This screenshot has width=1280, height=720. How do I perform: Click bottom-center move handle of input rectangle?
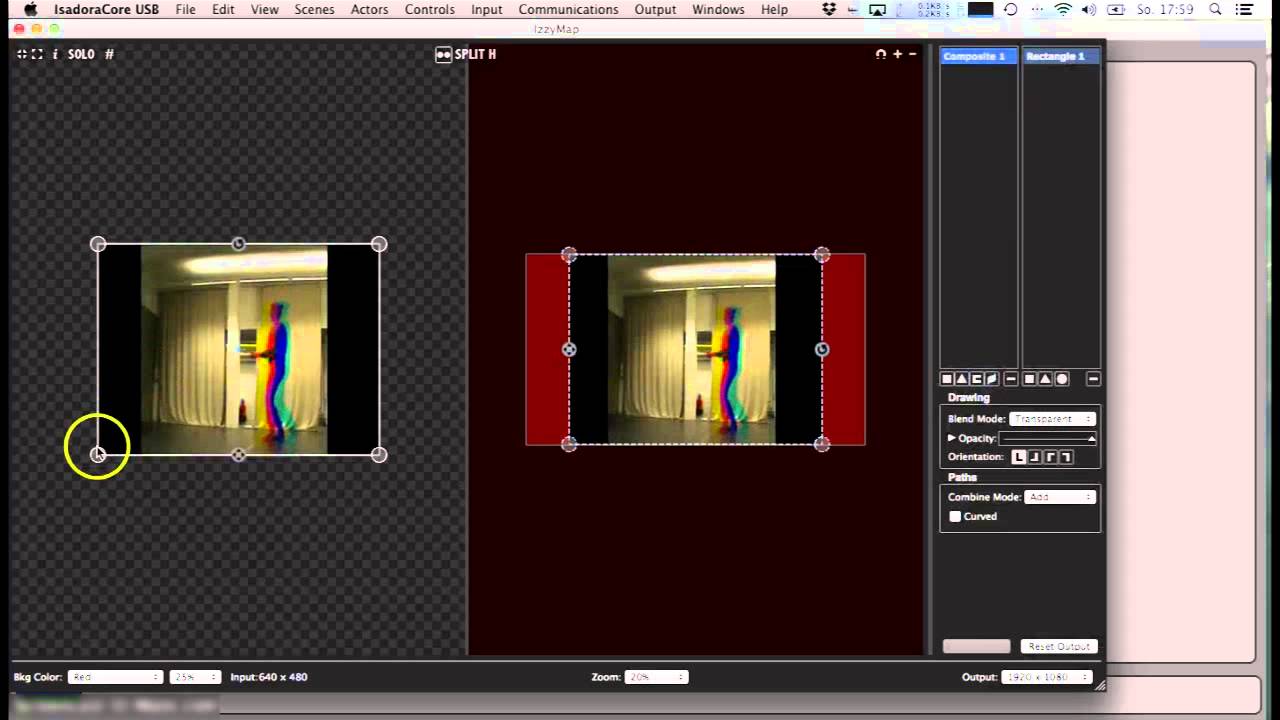pos(238,455)
